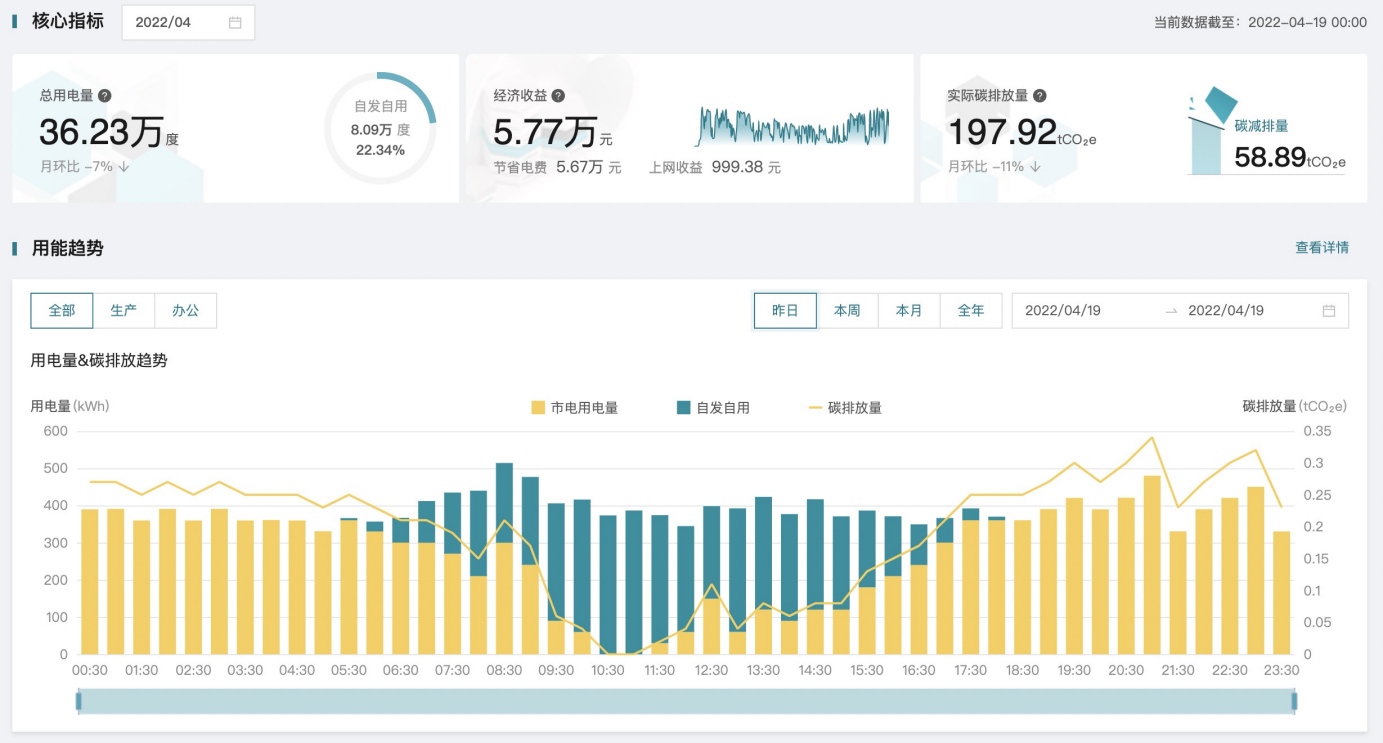Switch to the 生产 tab
This screenshot has height=743, width=1383.
124,311
